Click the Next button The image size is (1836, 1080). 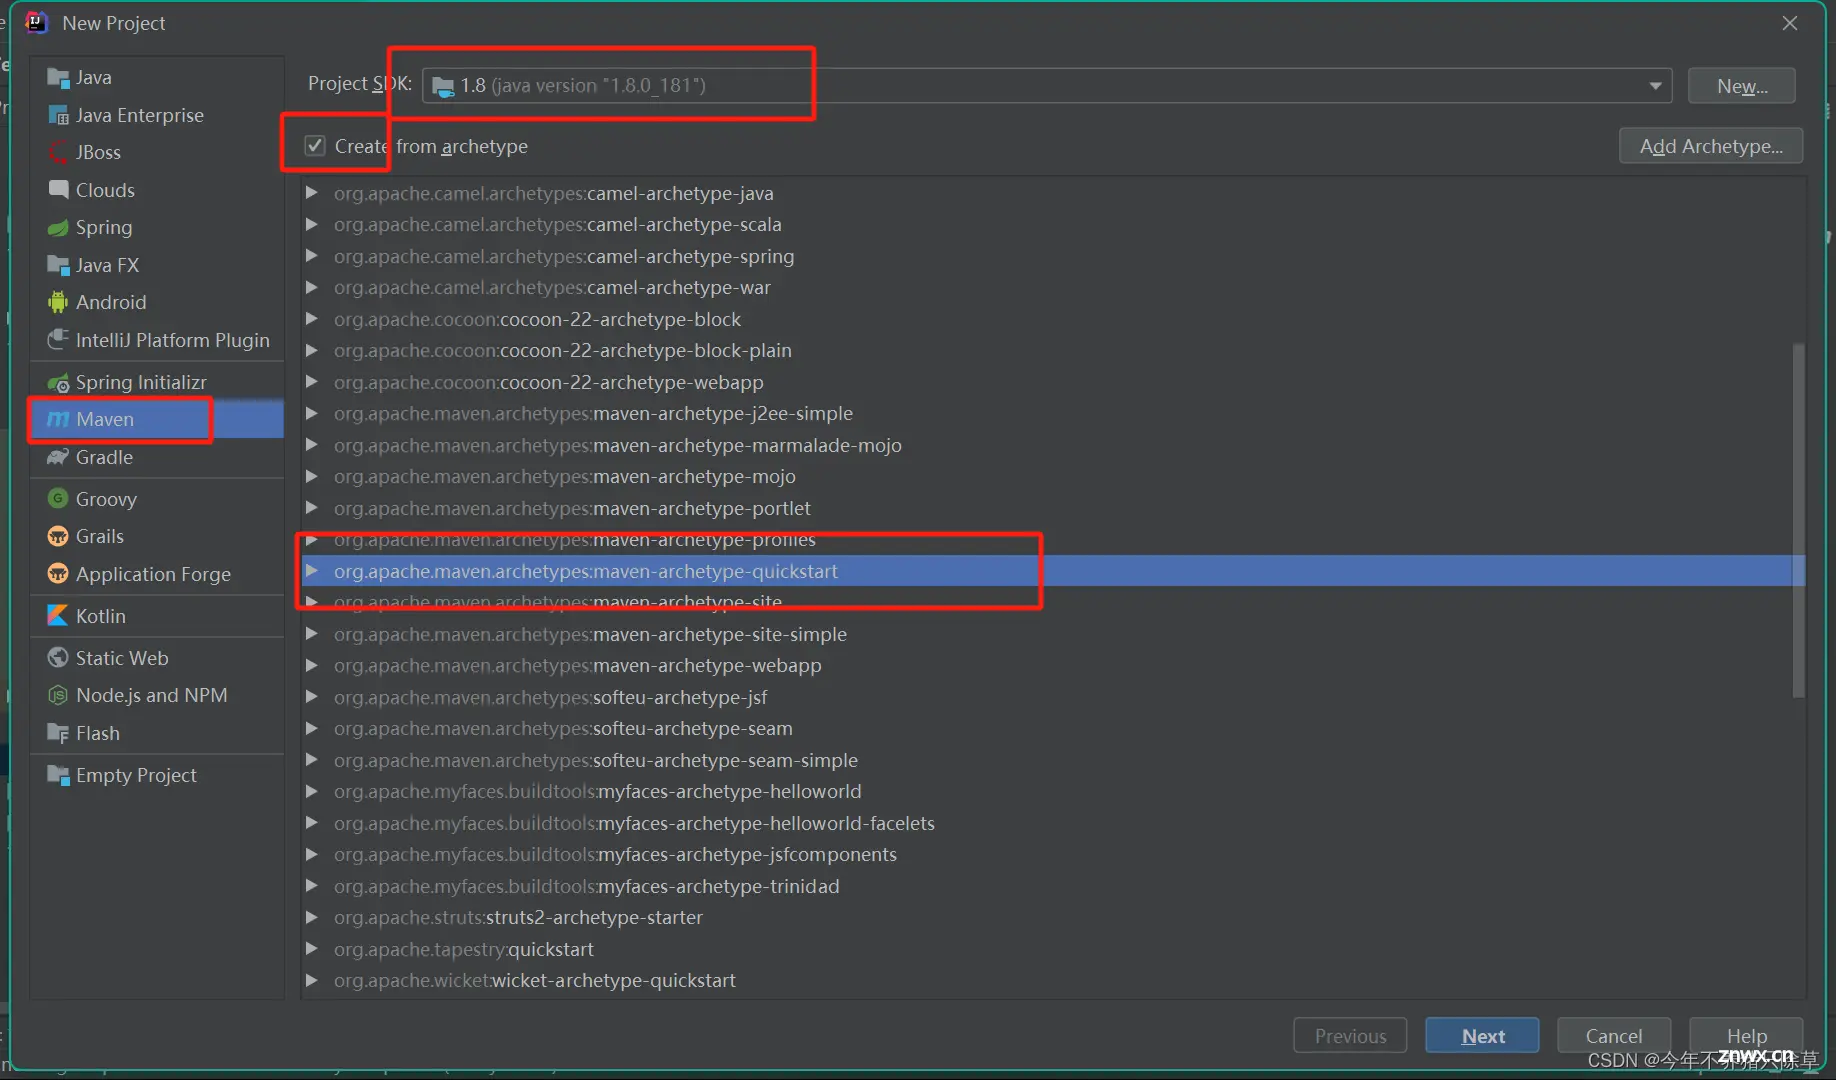point(1482,1036)
